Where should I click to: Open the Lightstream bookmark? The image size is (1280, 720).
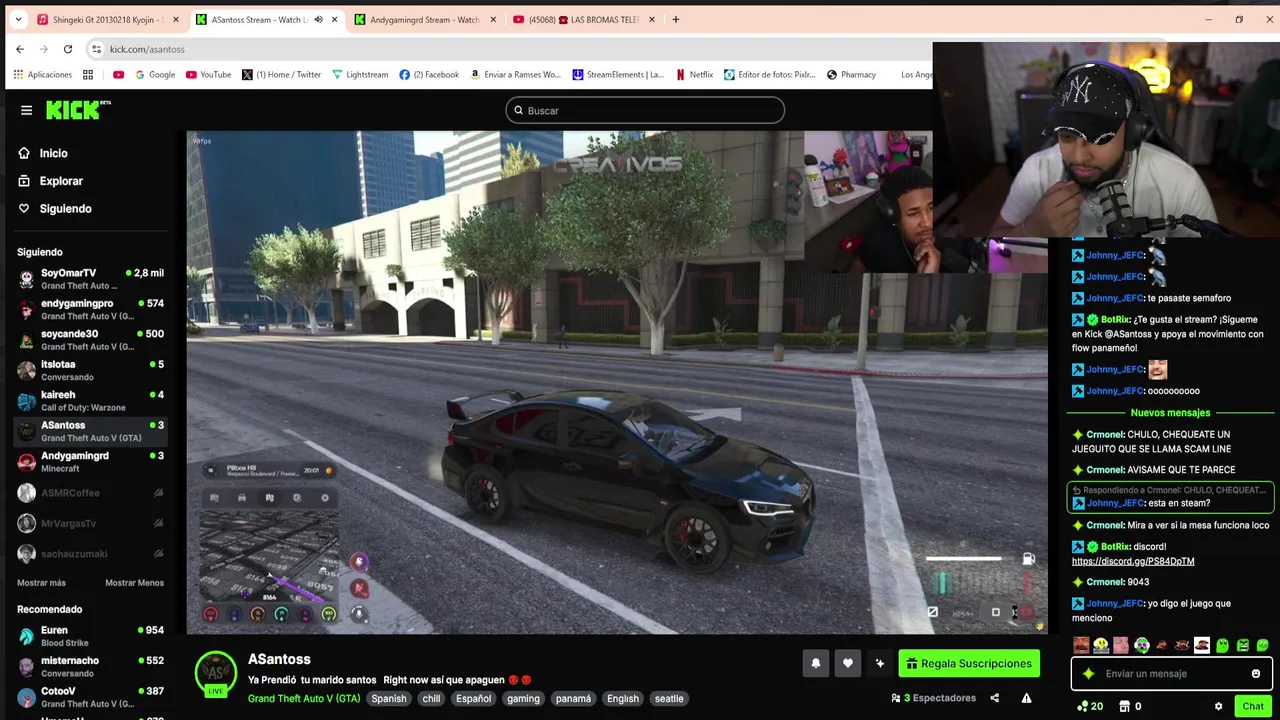(360, 75)
